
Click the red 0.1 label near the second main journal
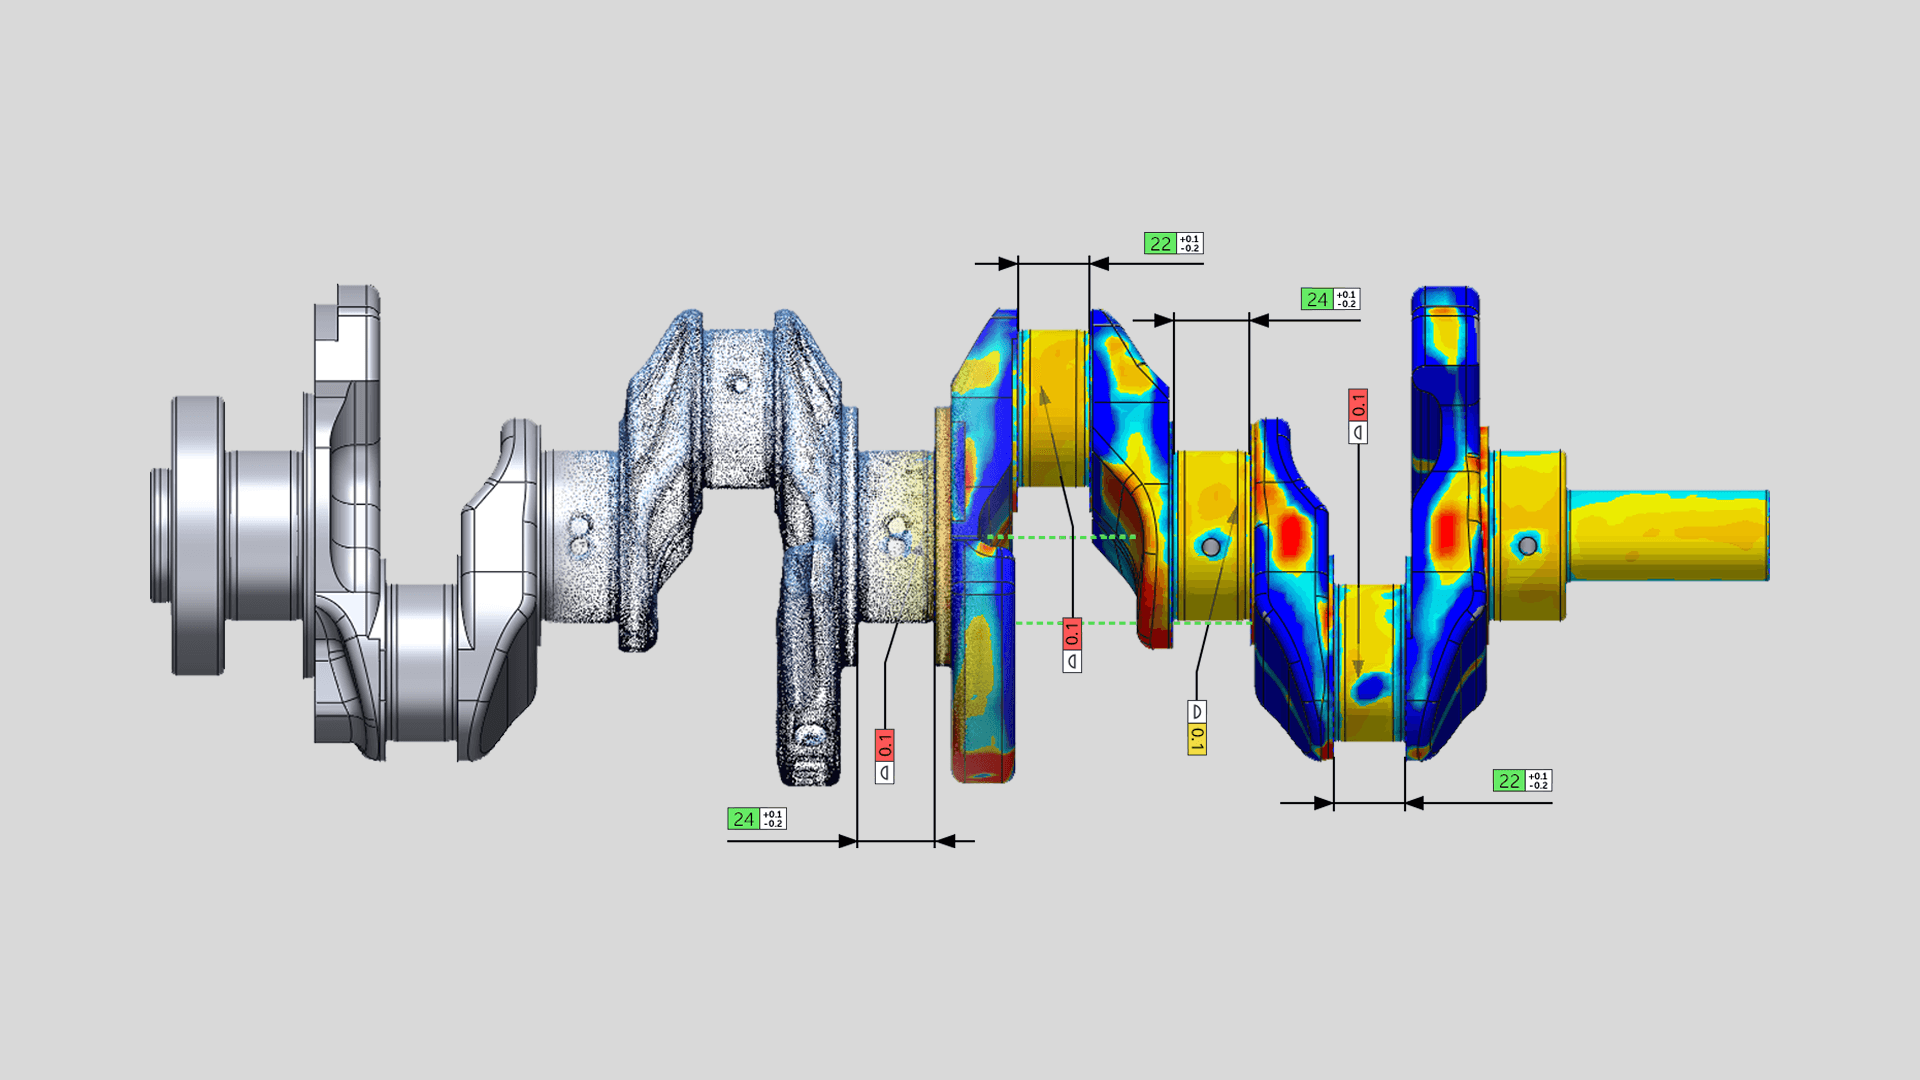coord(1071,633)
